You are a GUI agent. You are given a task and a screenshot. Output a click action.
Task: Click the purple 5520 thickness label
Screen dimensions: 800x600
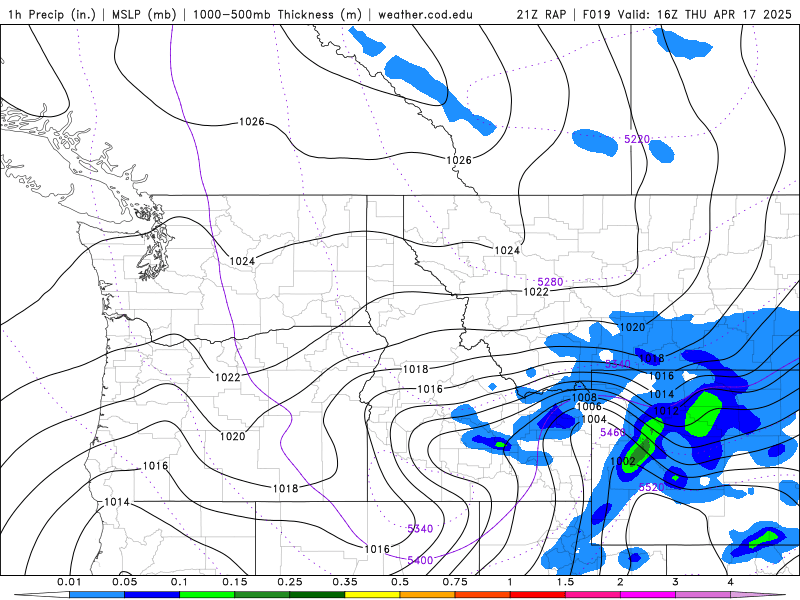(652, 487)
